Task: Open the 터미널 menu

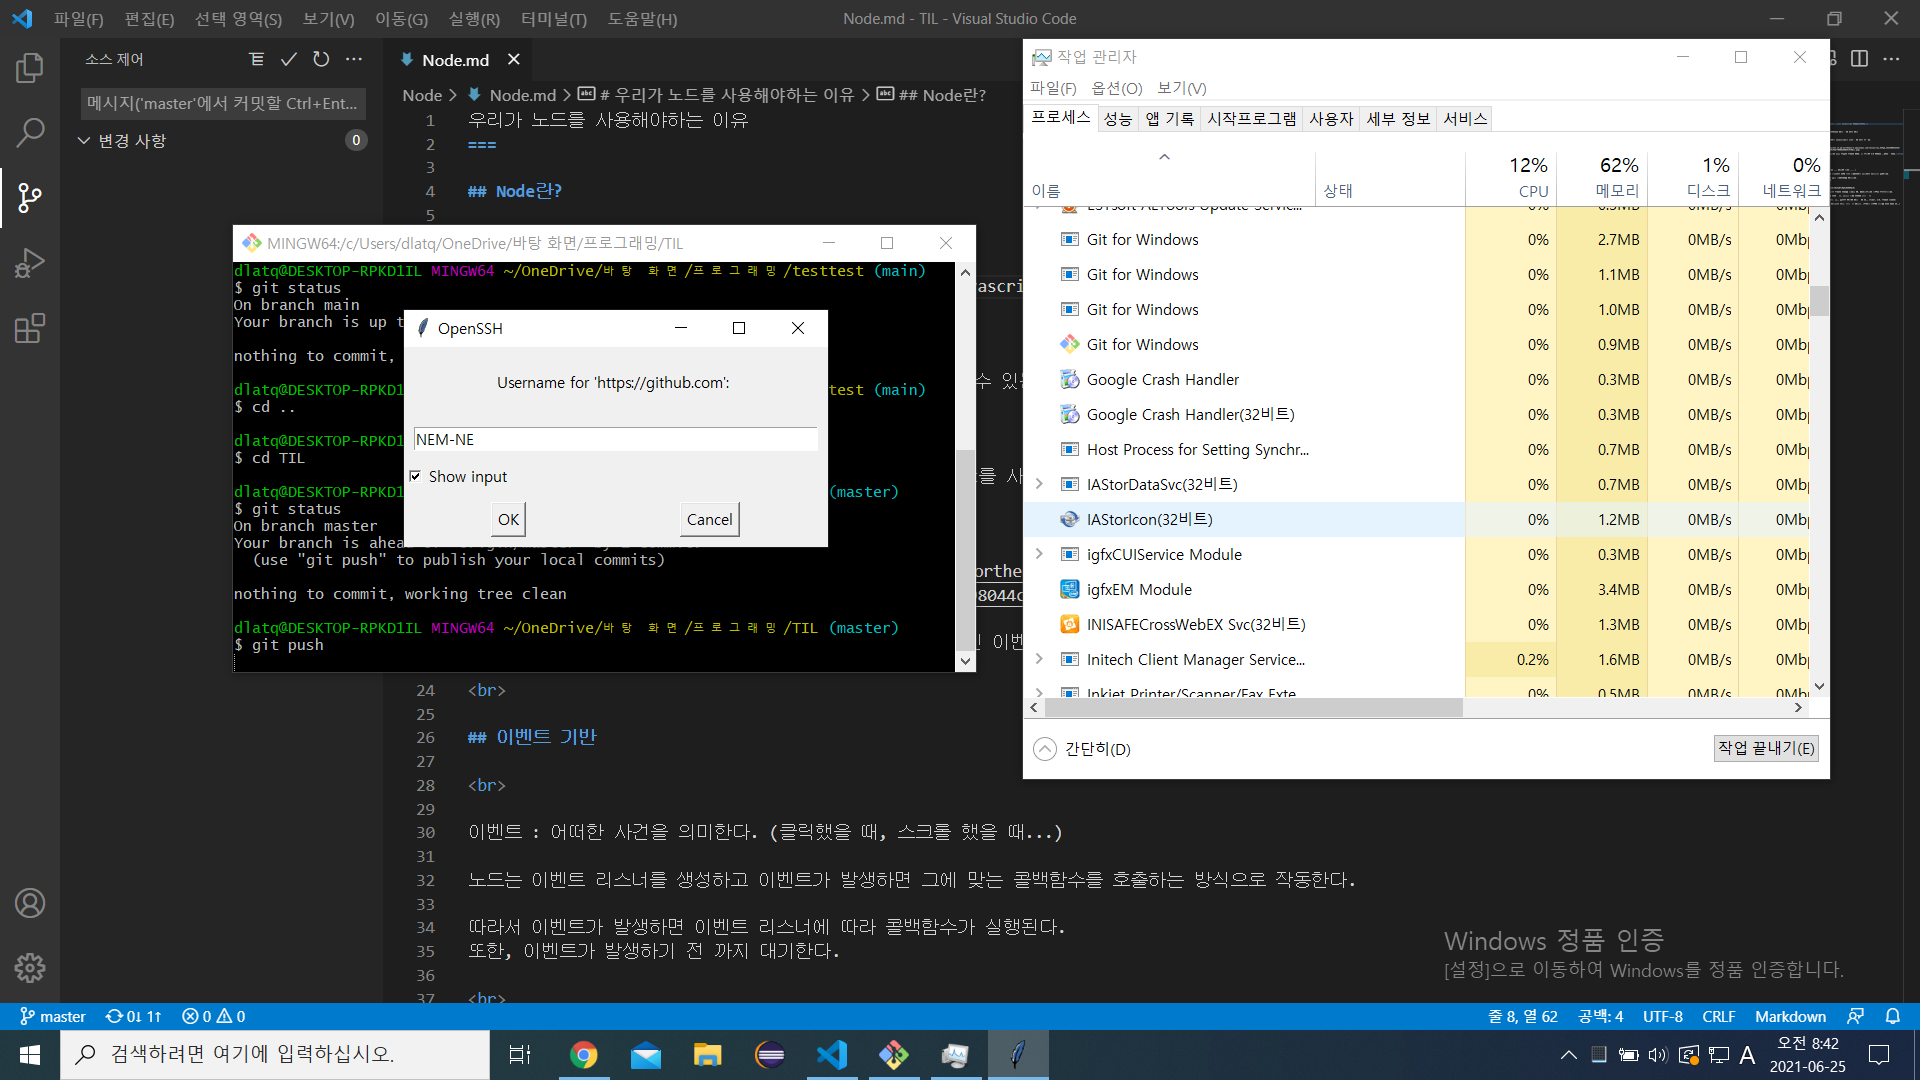Action: pyautogui.click(x=553, y=19)
